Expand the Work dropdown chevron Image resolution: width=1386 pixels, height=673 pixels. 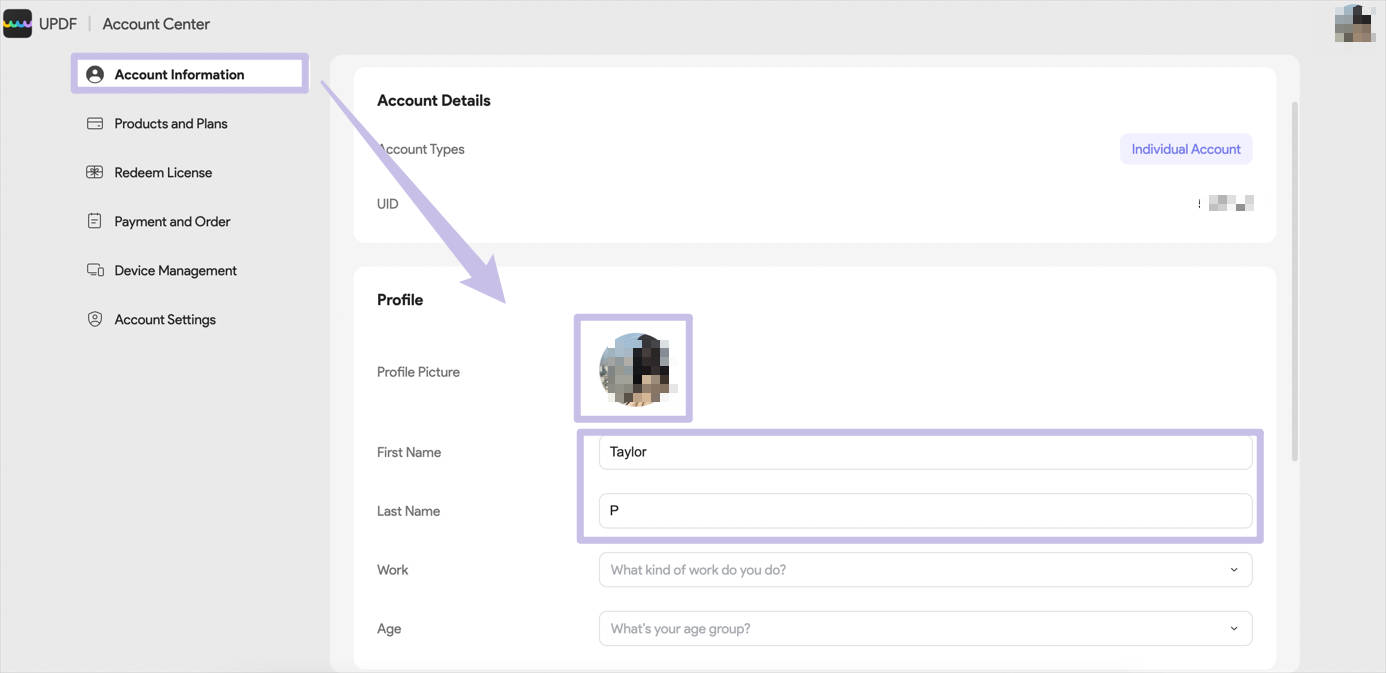point(1233,570)
